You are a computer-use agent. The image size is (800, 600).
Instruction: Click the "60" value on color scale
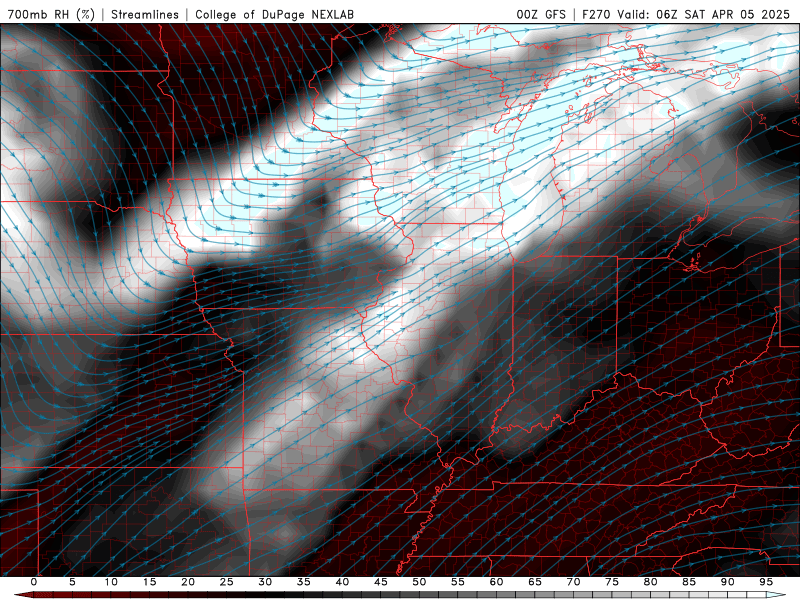[x=496, y=582]
